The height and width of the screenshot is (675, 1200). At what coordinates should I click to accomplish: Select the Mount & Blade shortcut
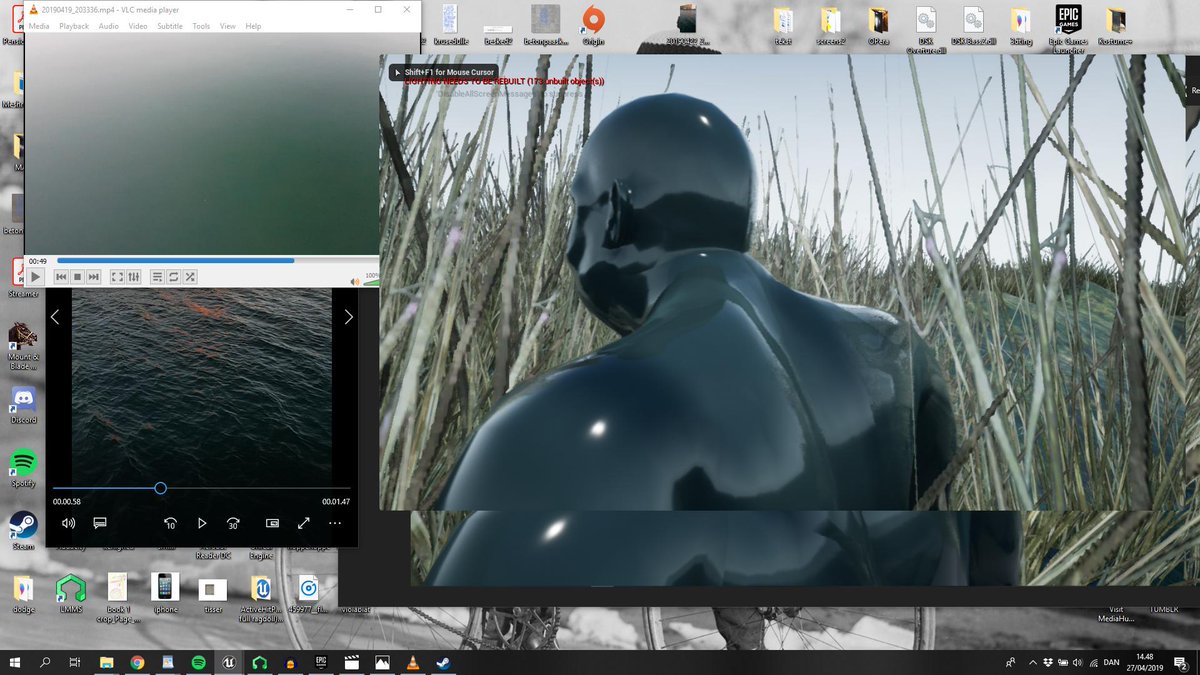(23, 345)
